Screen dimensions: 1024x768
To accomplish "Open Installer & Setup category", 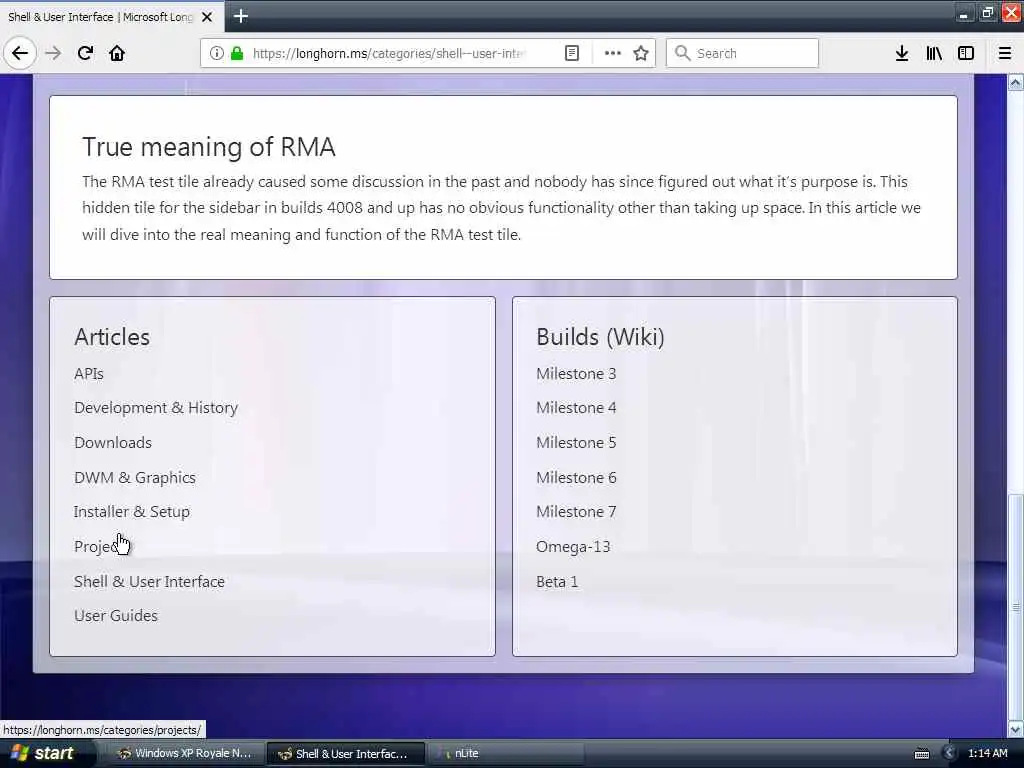I will 132,511.
